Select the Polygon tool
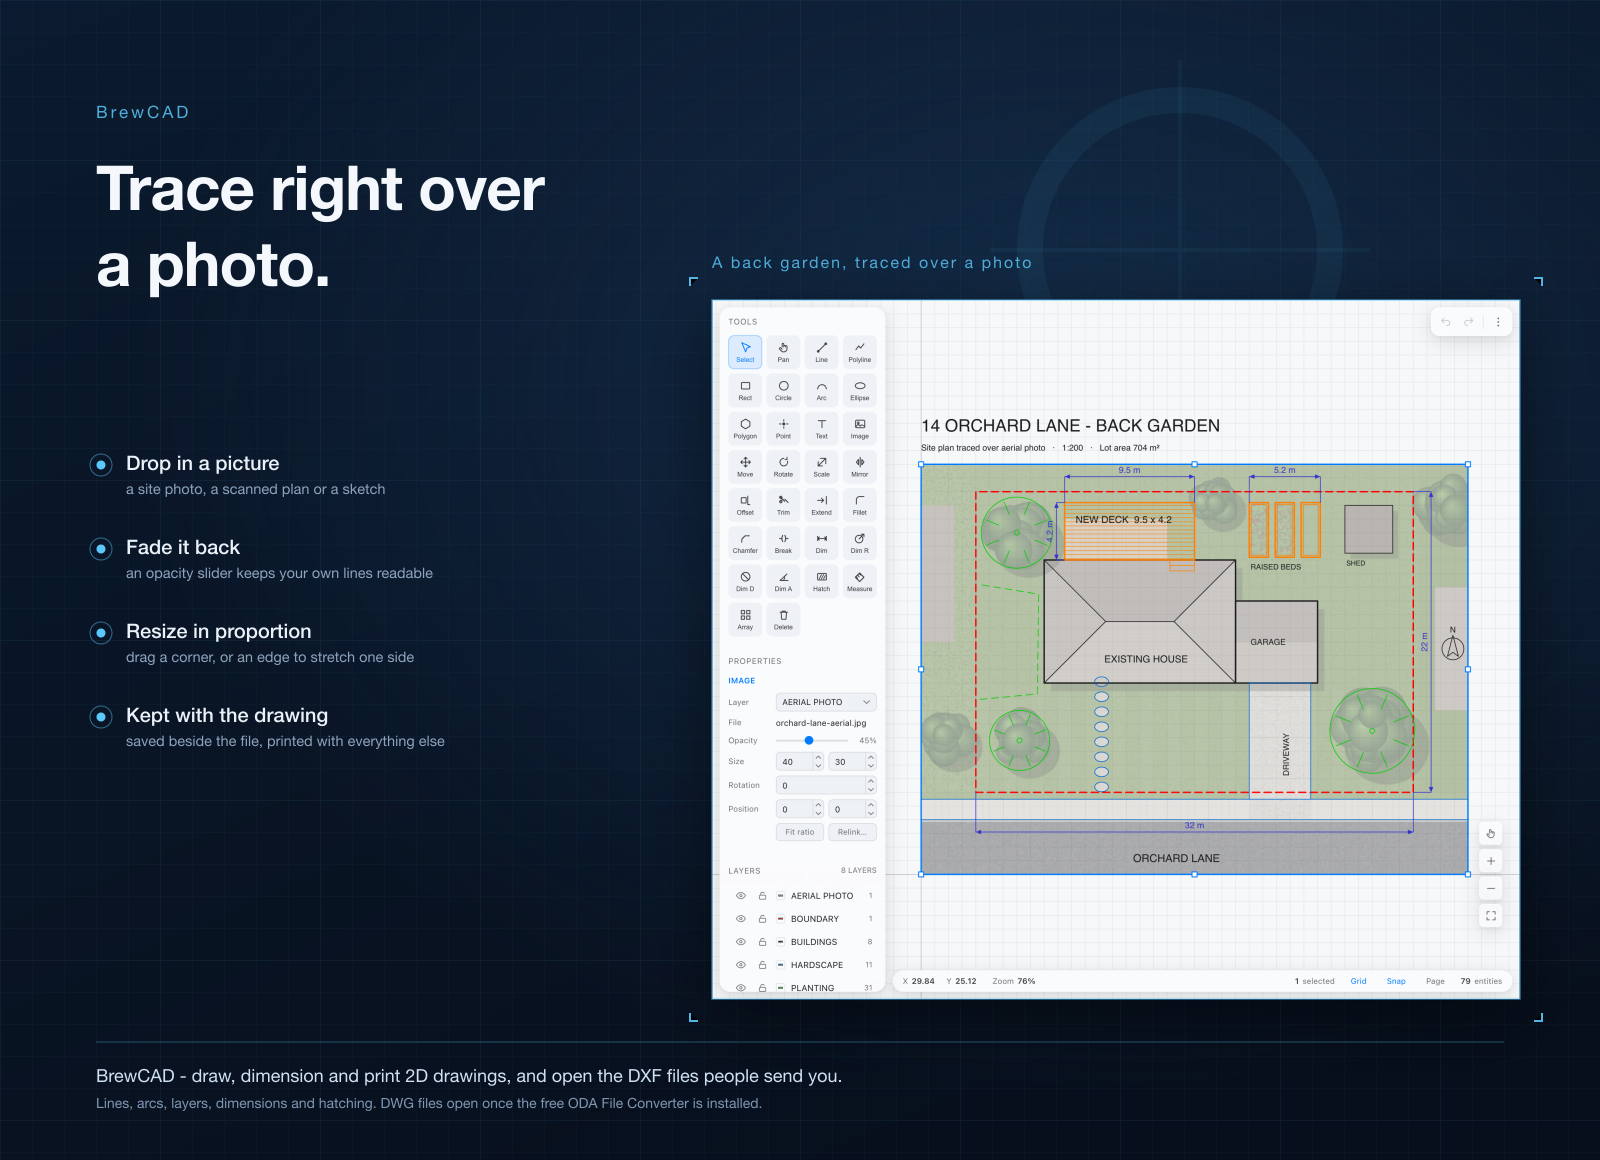 point(745,428)
